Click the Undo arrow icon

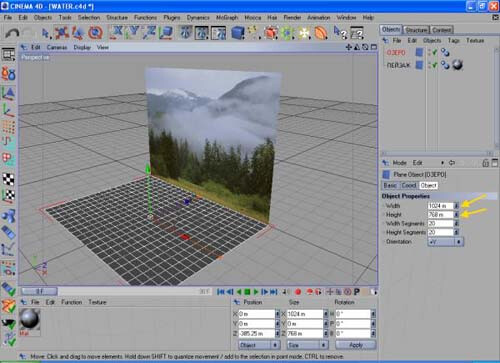pos(13,33)
